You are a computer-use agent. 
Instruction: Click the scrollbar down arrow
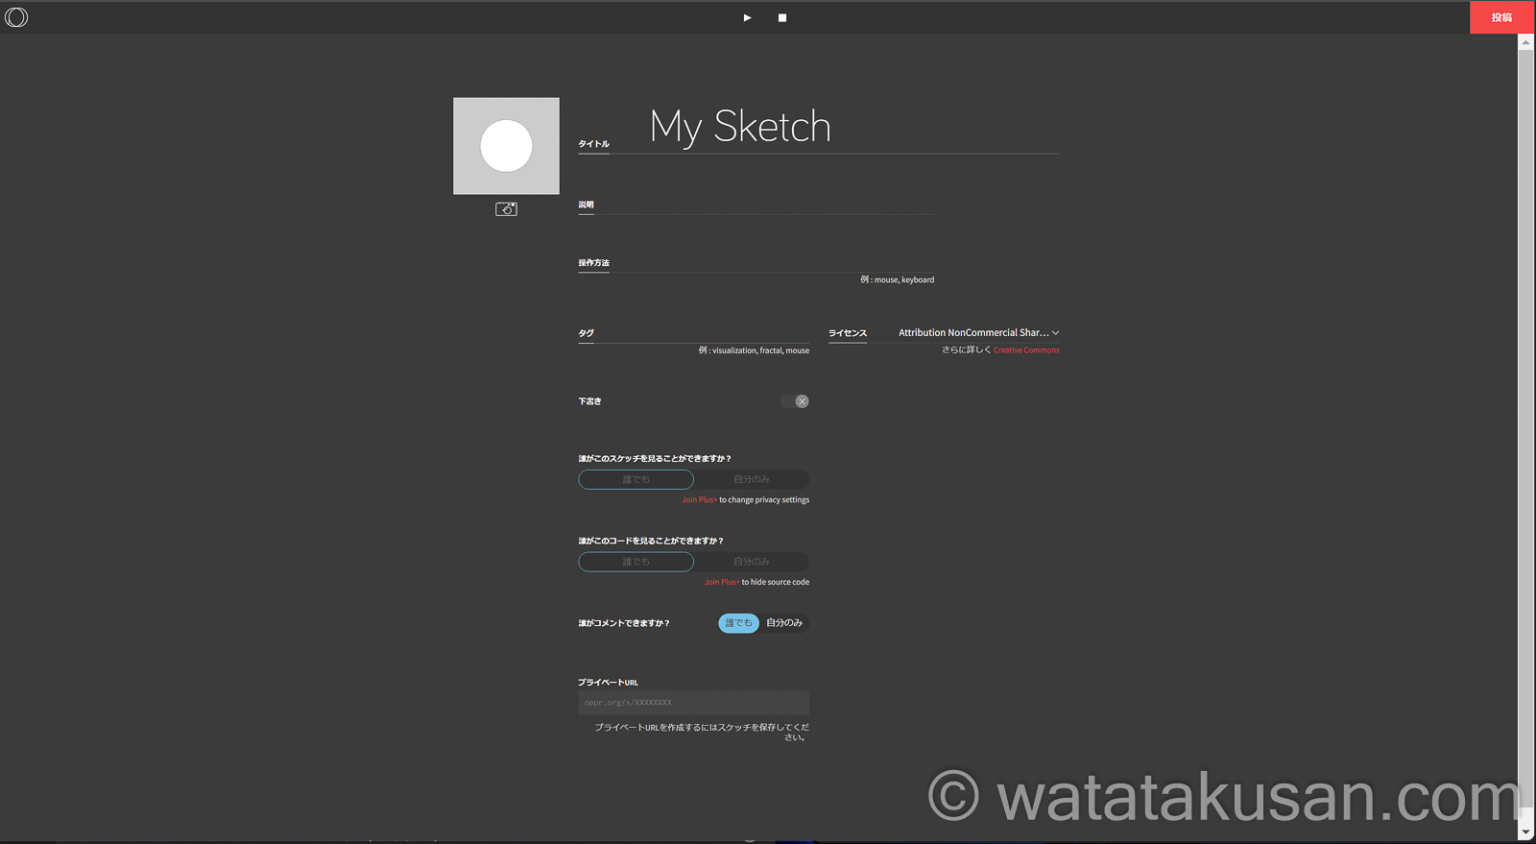click(x=1526, y=832)
